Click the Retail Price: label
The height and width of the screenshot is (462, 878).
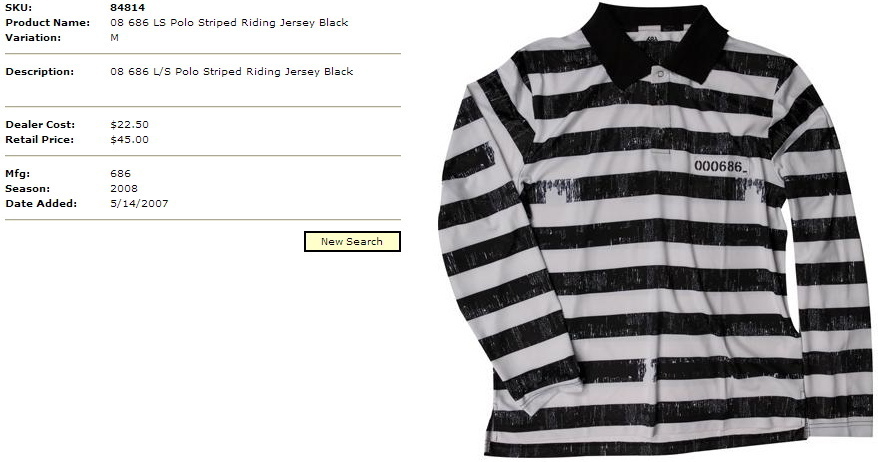pyautogui.click(x=40, y=139)
